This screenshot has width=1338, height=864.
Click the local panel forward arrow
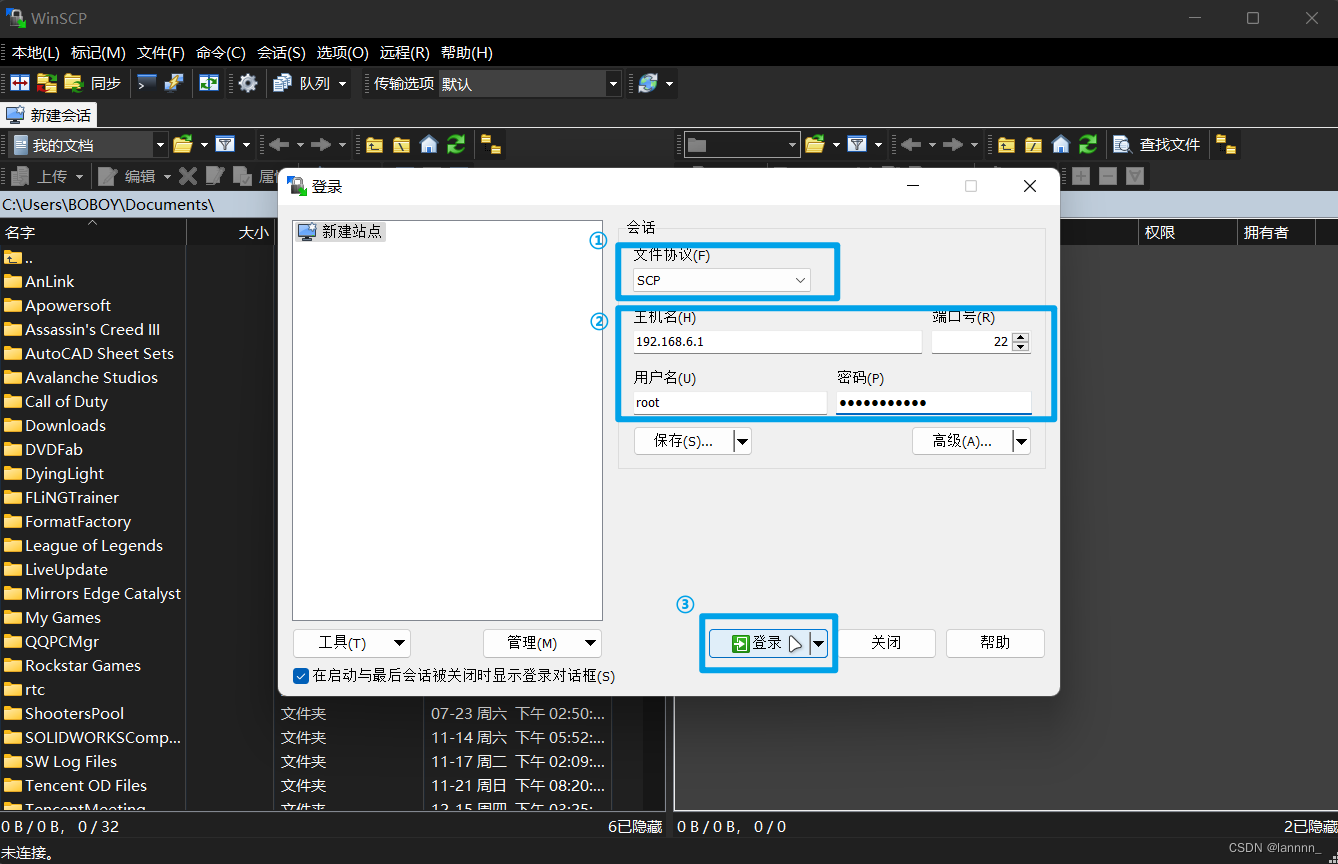[320, 145]
